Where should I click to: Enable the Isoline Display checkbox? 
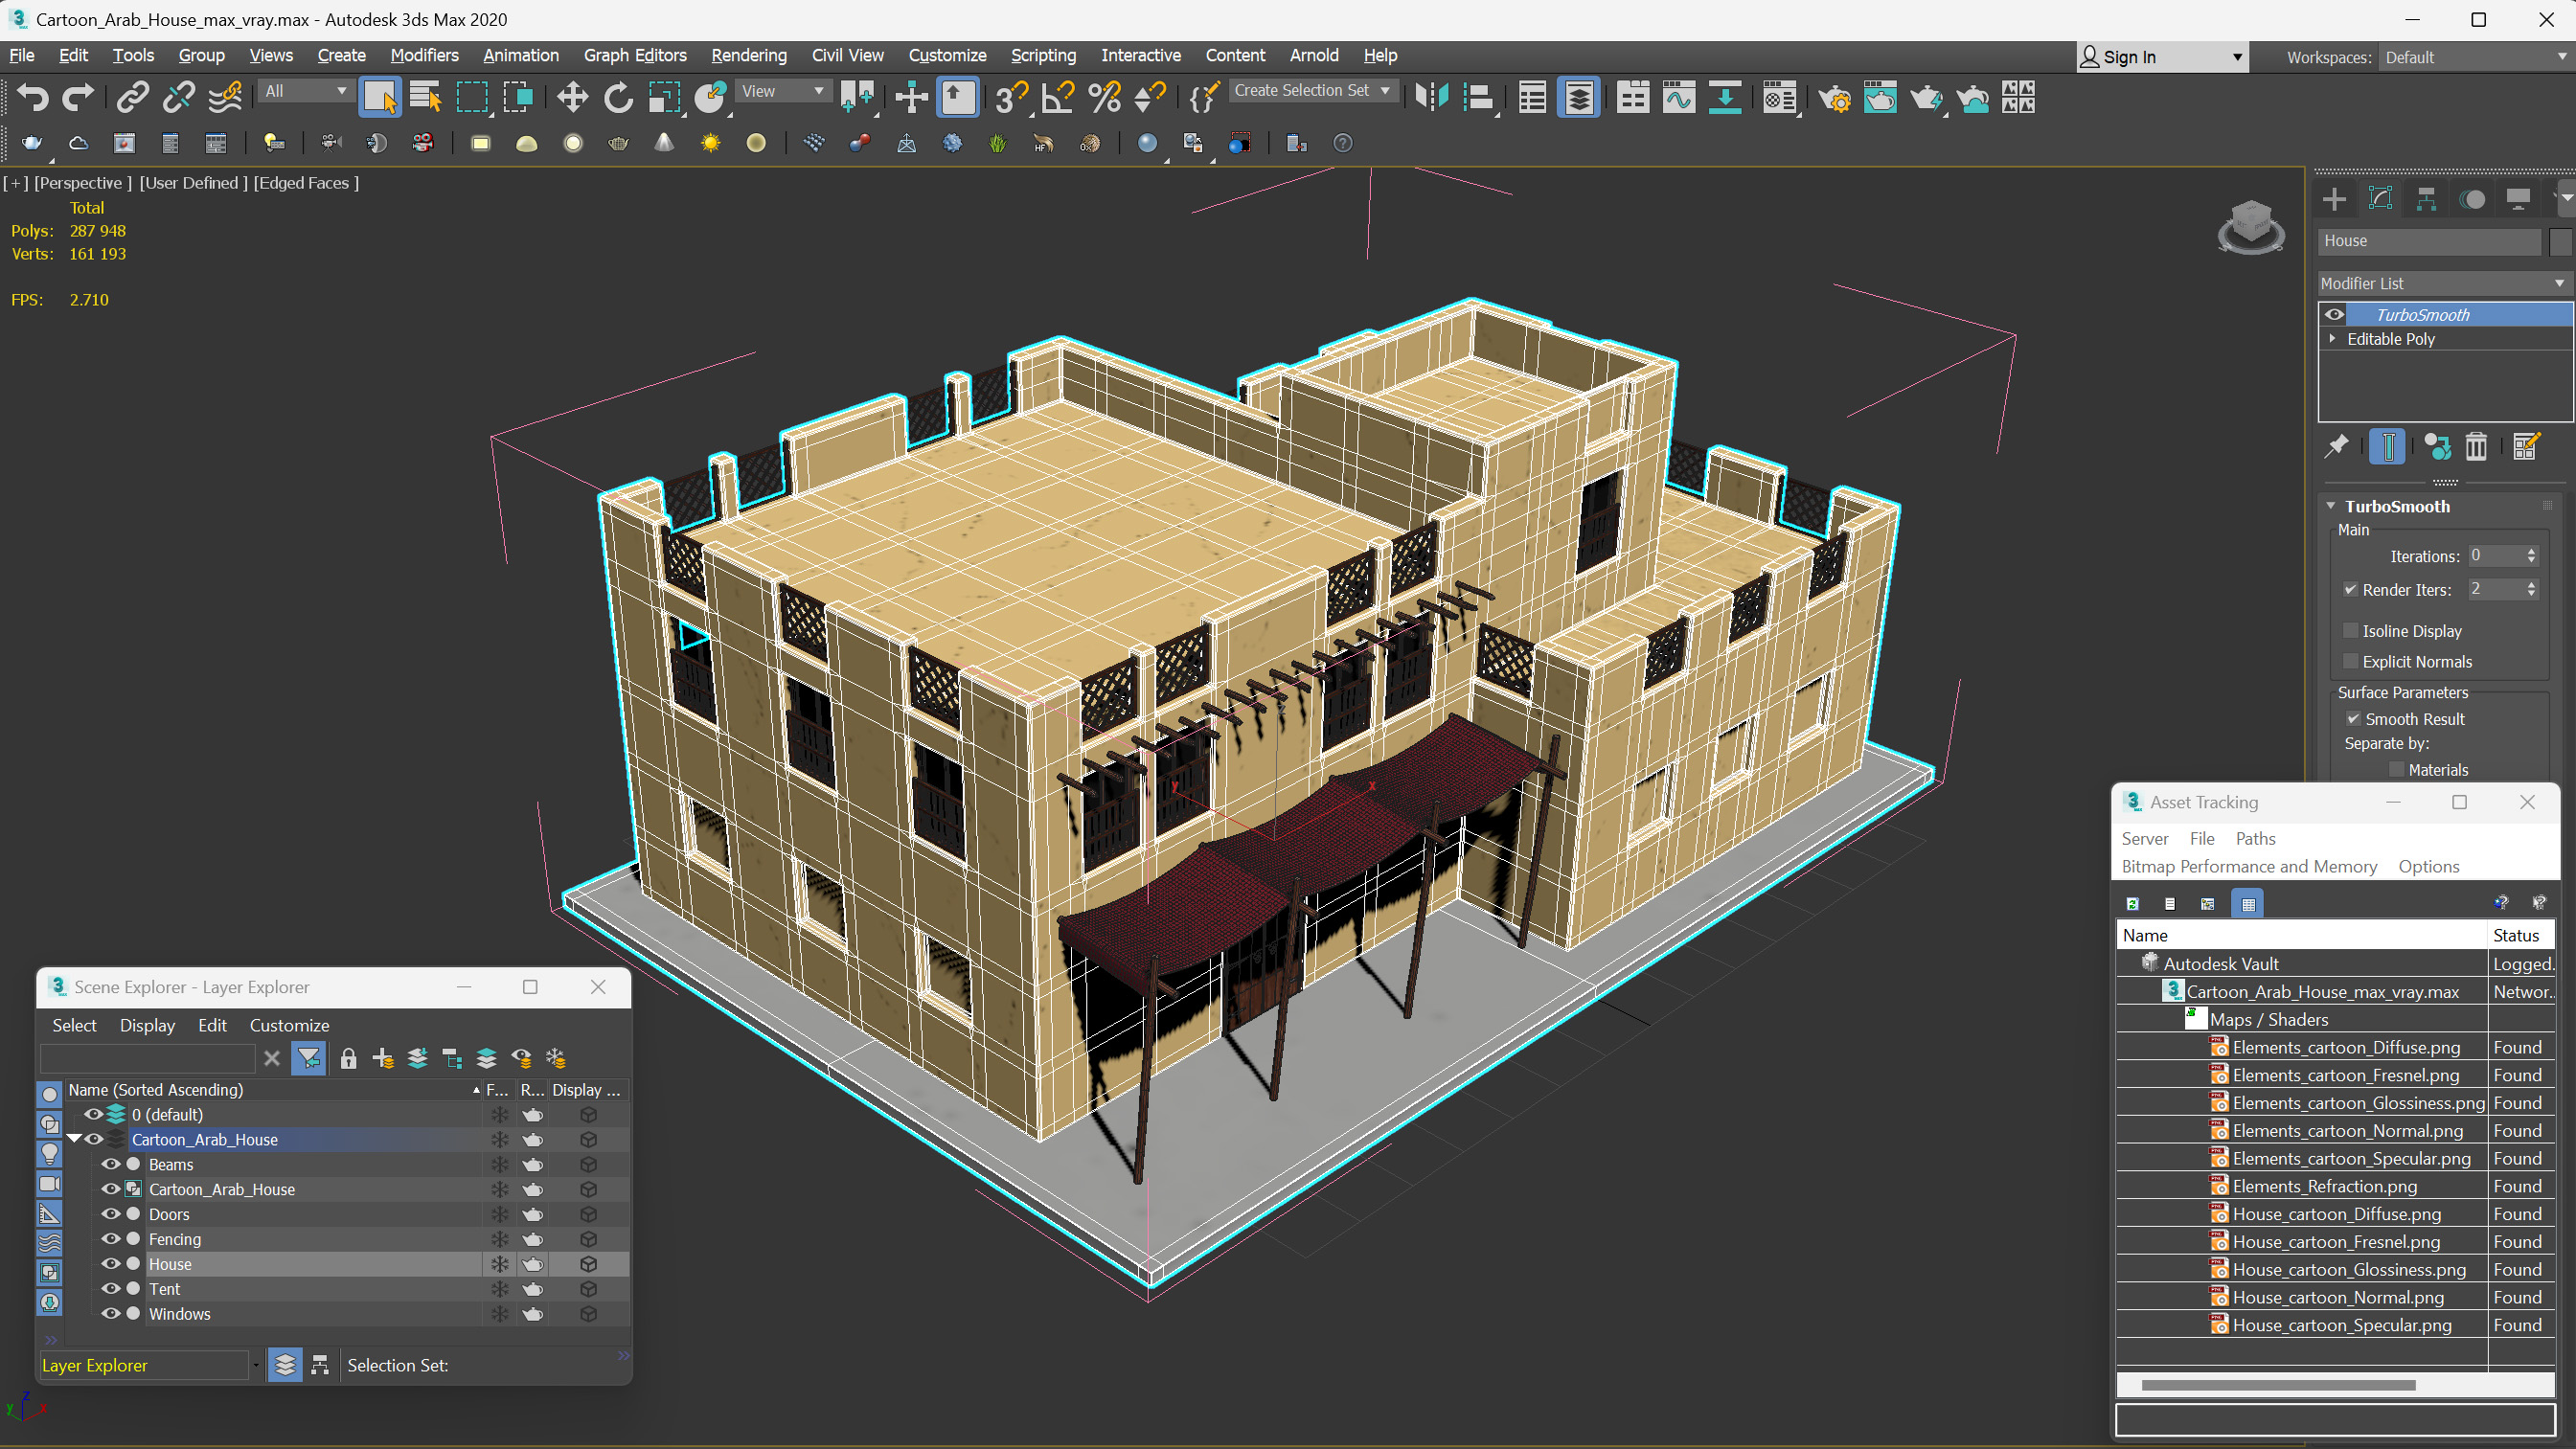click(2351, 631)
